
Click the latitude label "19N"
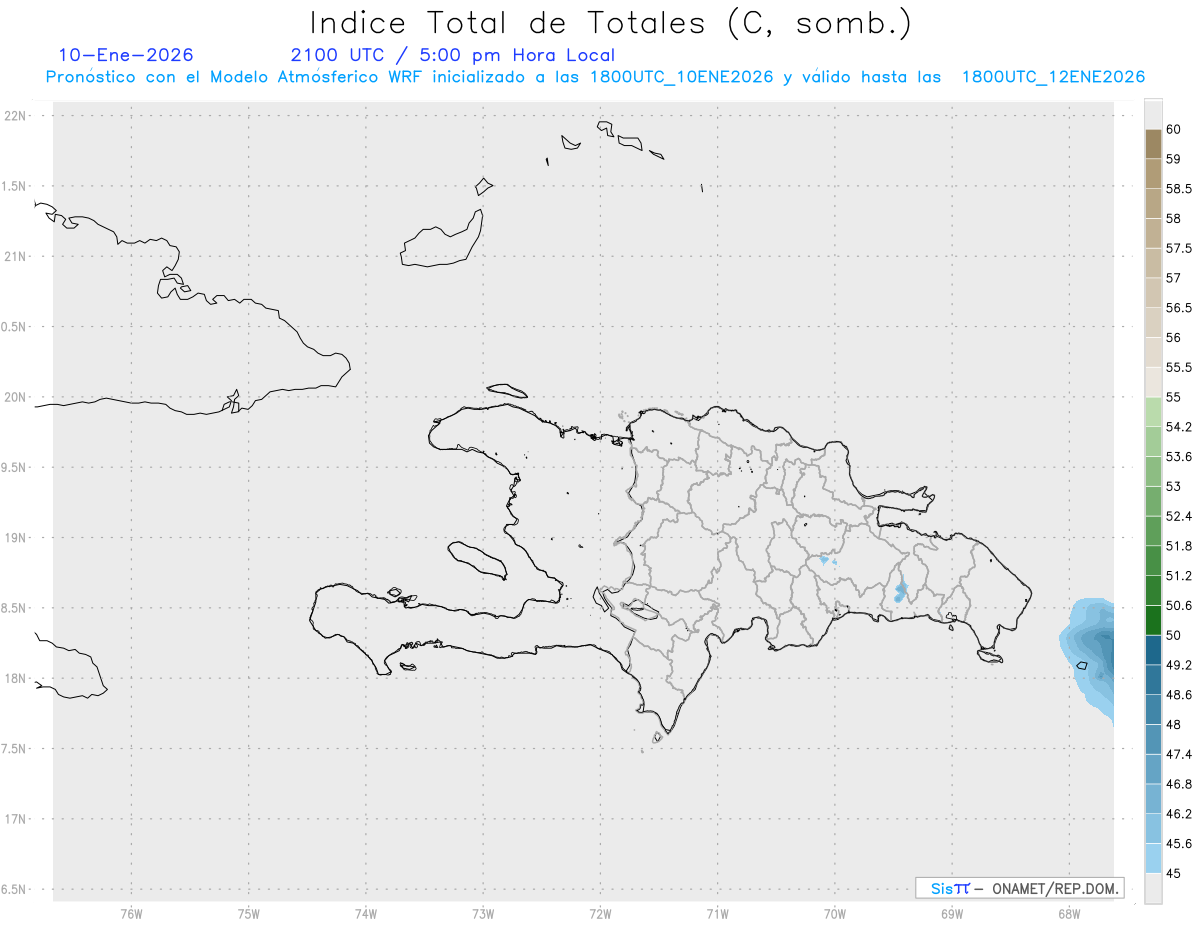click(x=17, y=537)
